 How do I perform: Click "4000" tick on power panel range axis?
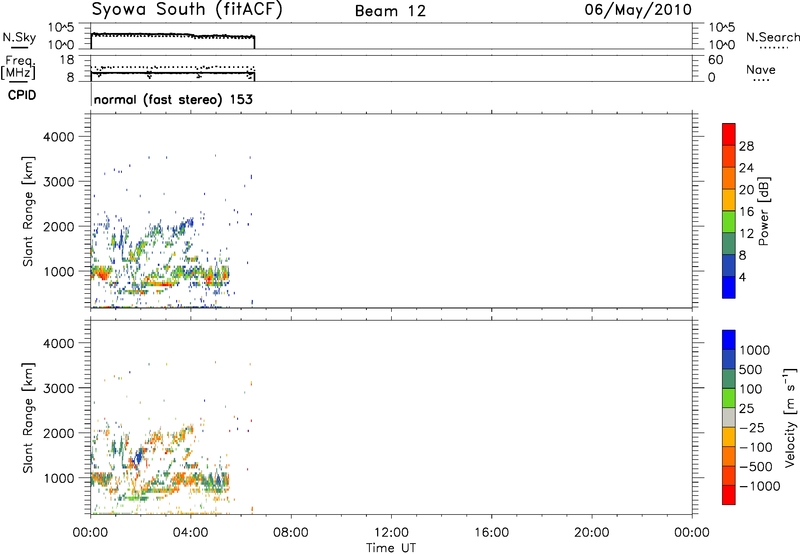click(x=59, y=137)
